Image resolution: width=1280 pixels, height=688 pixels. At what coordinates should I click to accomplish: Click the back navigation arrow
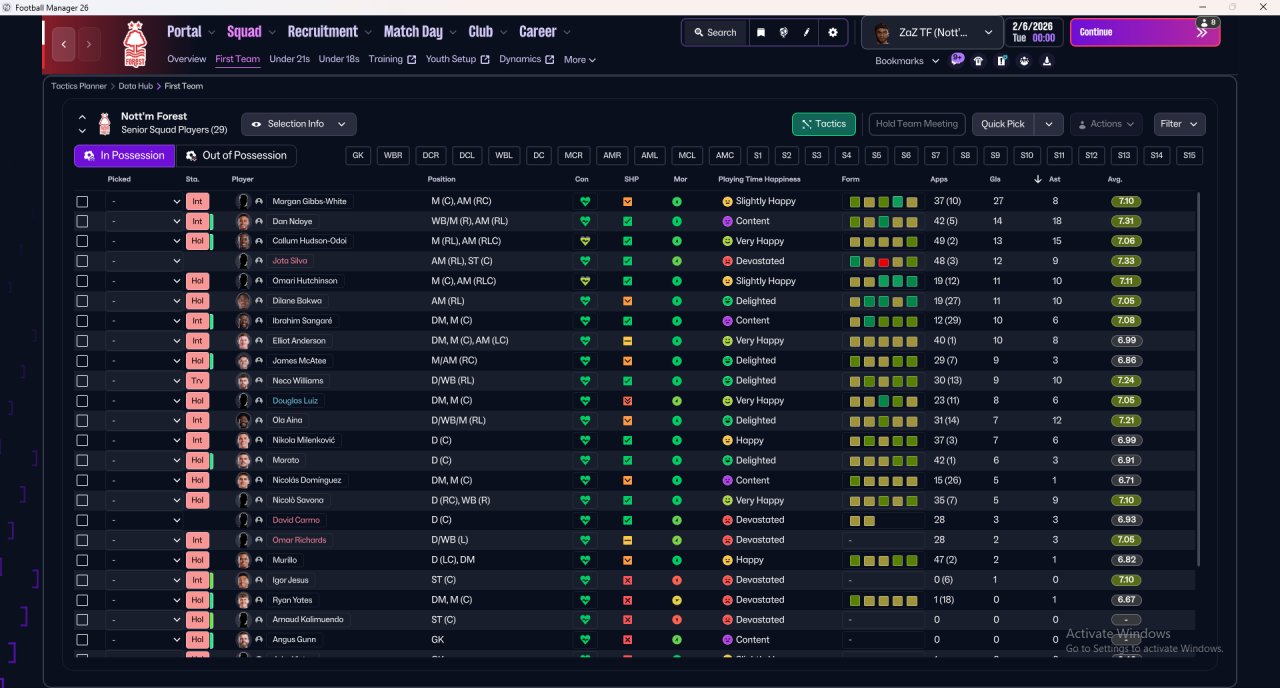pos(65,44)
